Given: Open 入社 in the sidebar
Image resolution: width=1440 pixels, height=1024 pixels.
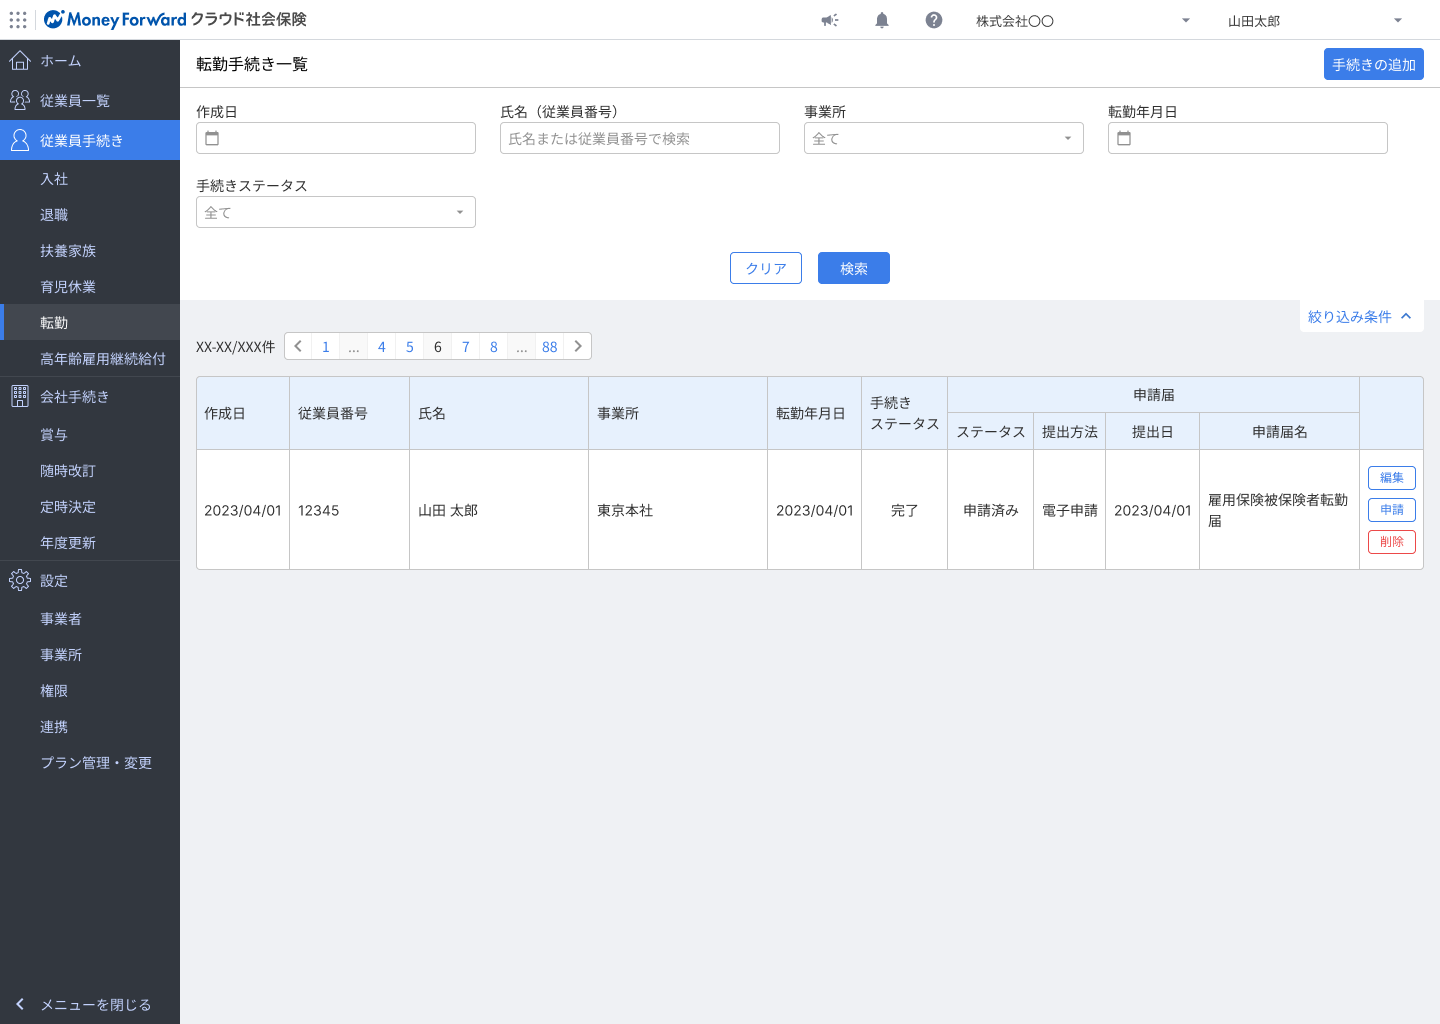Looking at the screenshot, I should coord(90,179).
